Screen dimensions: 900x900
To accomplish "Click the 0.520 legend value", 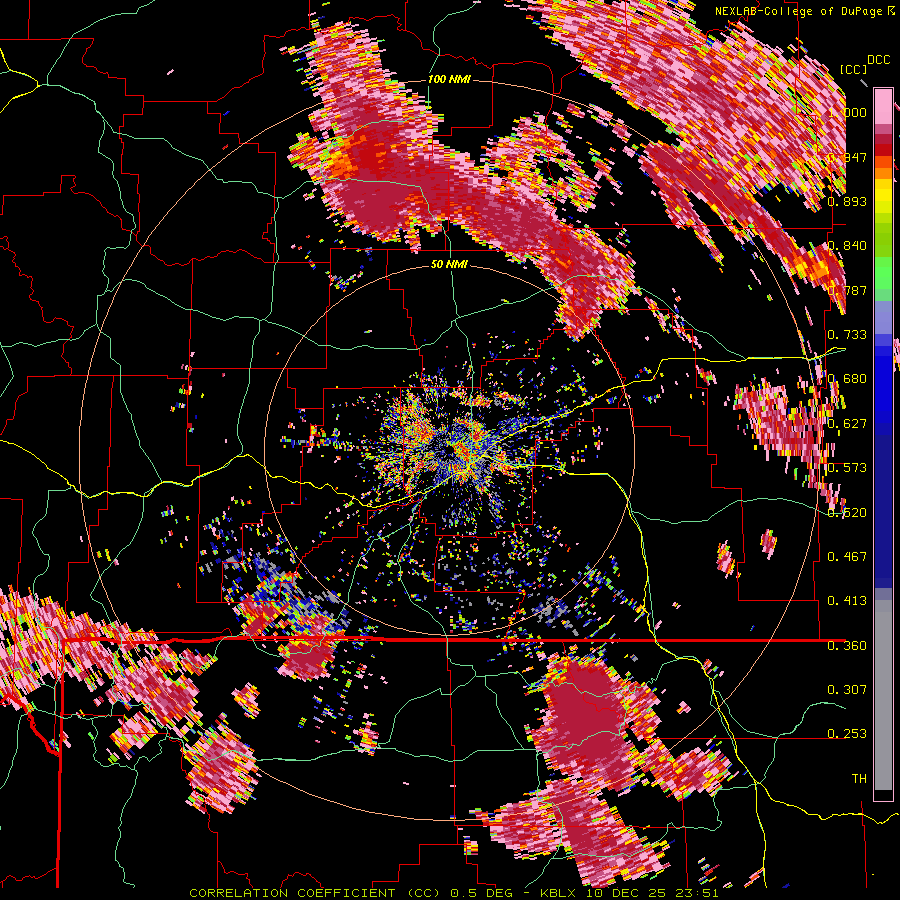I will point(847,513).
